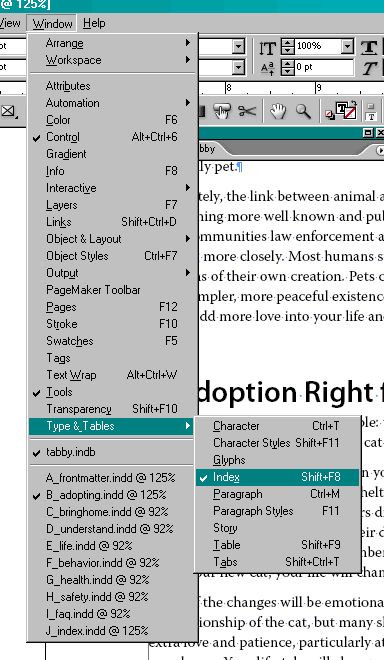Image resolution: width=384 pixels, height=660 pixels.
Task: Click the bold T type style icon
Action: tap(369, 47)
